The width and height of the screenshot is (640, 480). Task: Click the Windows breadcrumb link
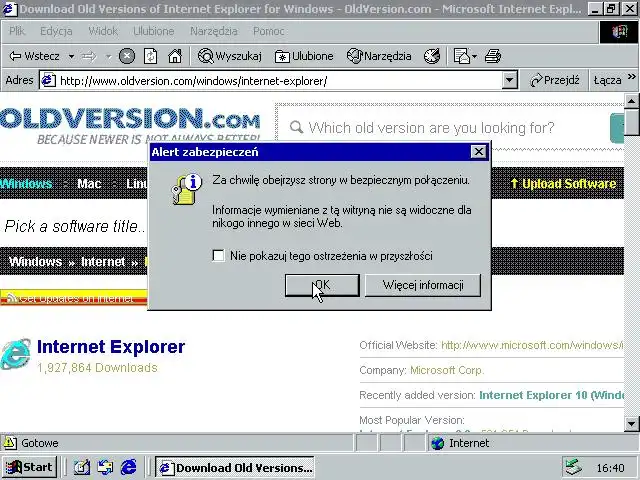tap(35, 262)
